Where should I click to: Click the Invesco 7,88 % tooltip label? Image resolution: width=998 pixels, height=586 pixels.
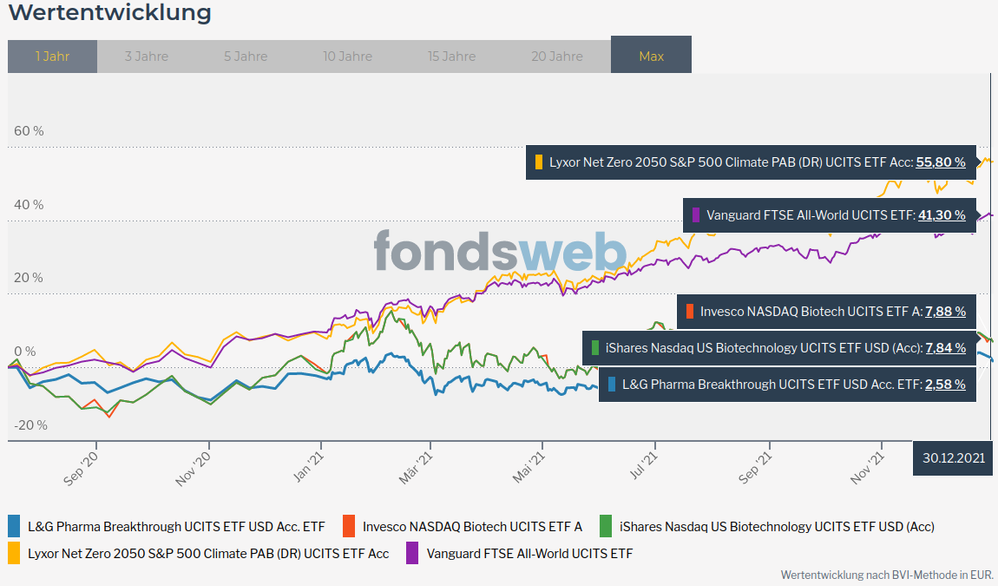click(x=825, y=311)
